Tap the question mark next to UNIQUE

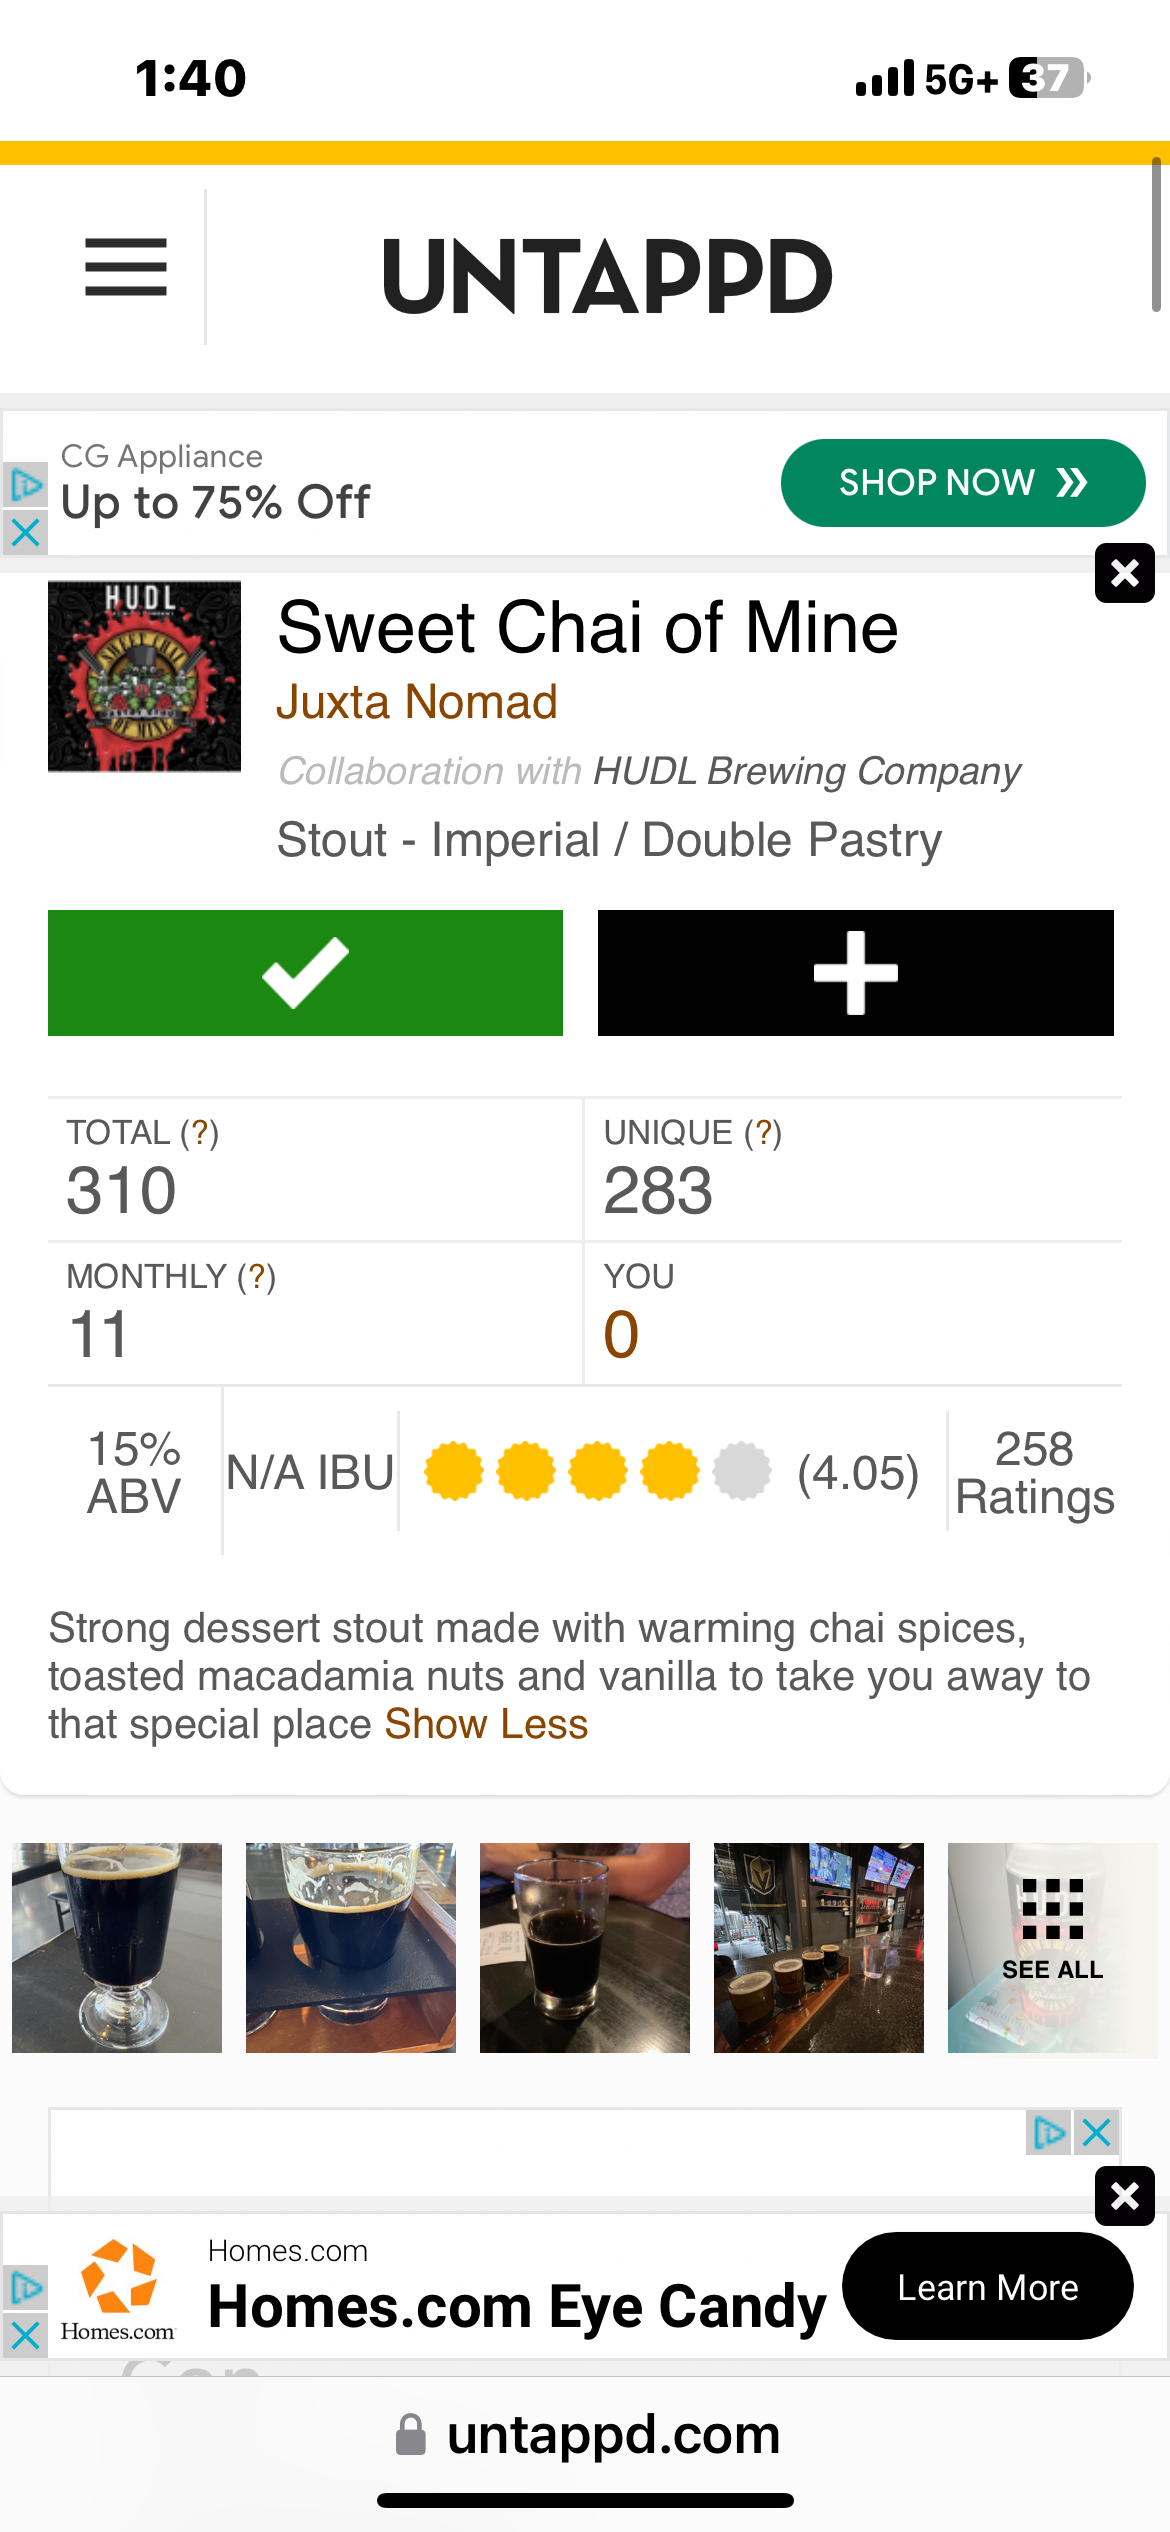[763, 1133]
